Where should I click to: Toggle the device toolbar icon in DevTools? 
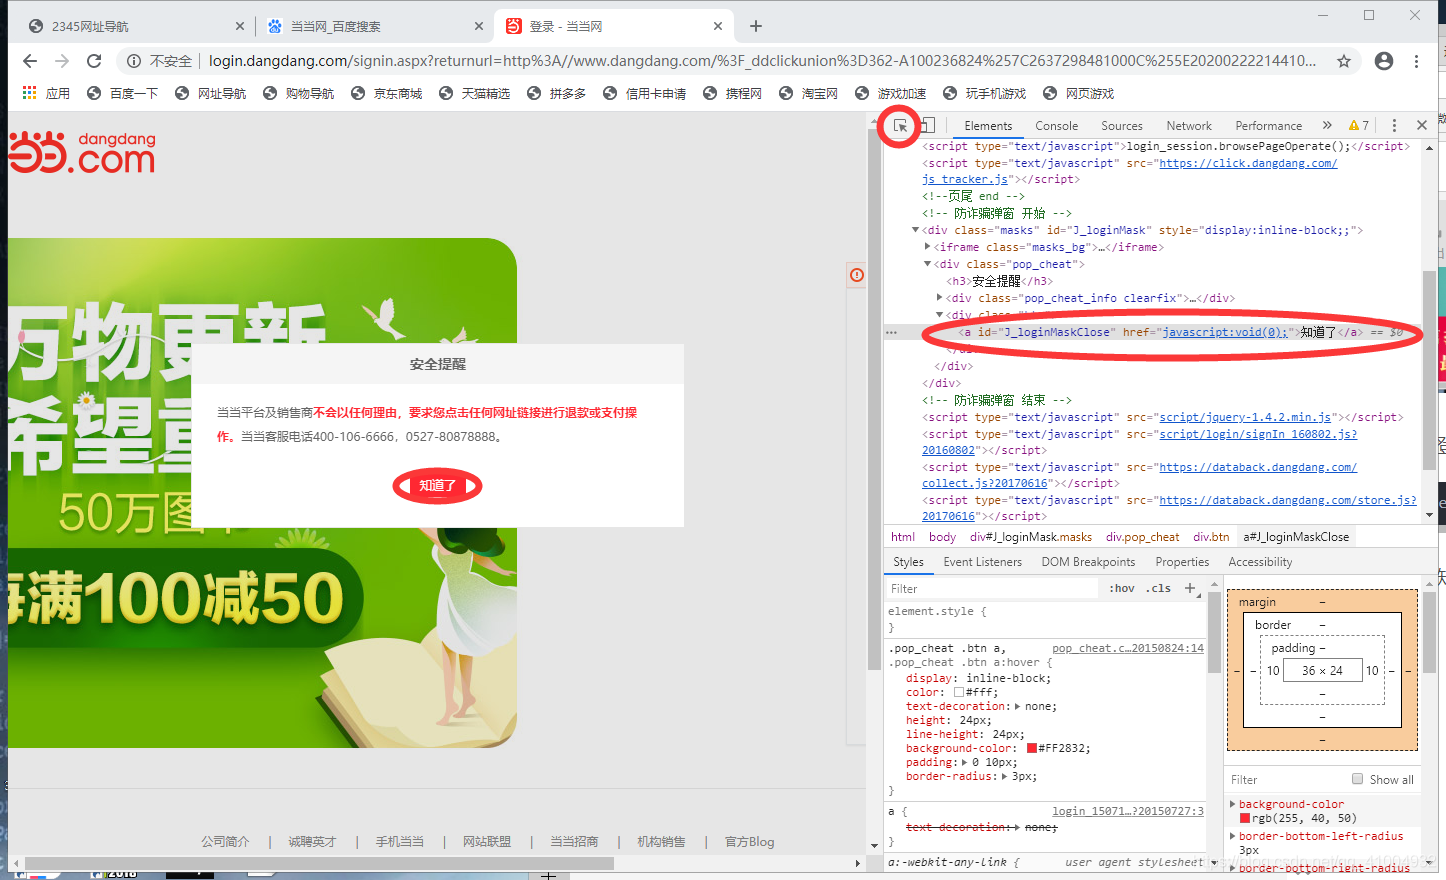pos(927,126)
